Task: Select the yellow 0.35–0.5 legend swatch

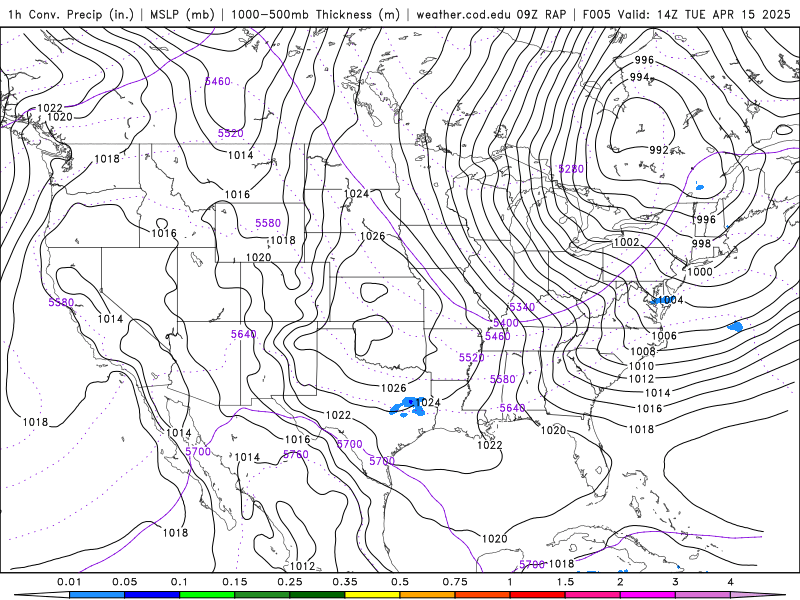Action: [372, 595]
